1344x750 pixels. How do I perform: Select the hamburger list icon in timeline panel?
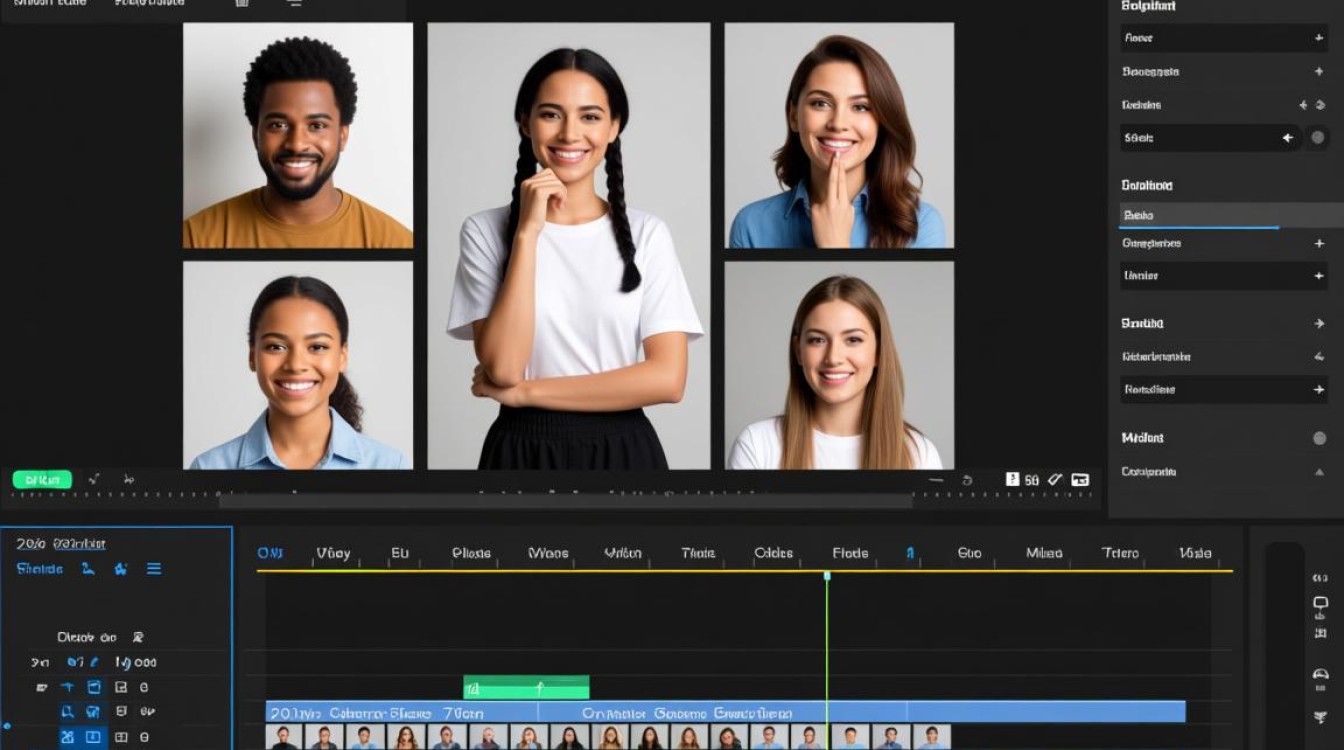tap(154, 569)
